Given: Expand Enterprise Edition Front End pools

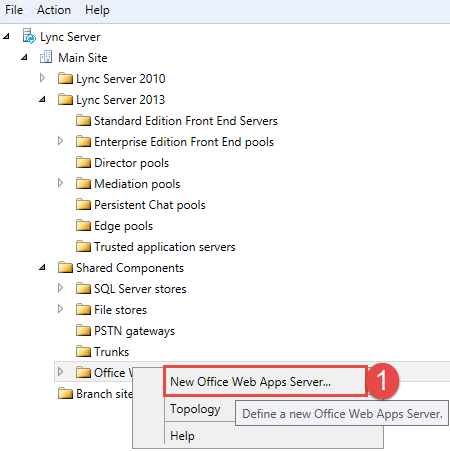Looking at the screenshot, I should [60, 141].
